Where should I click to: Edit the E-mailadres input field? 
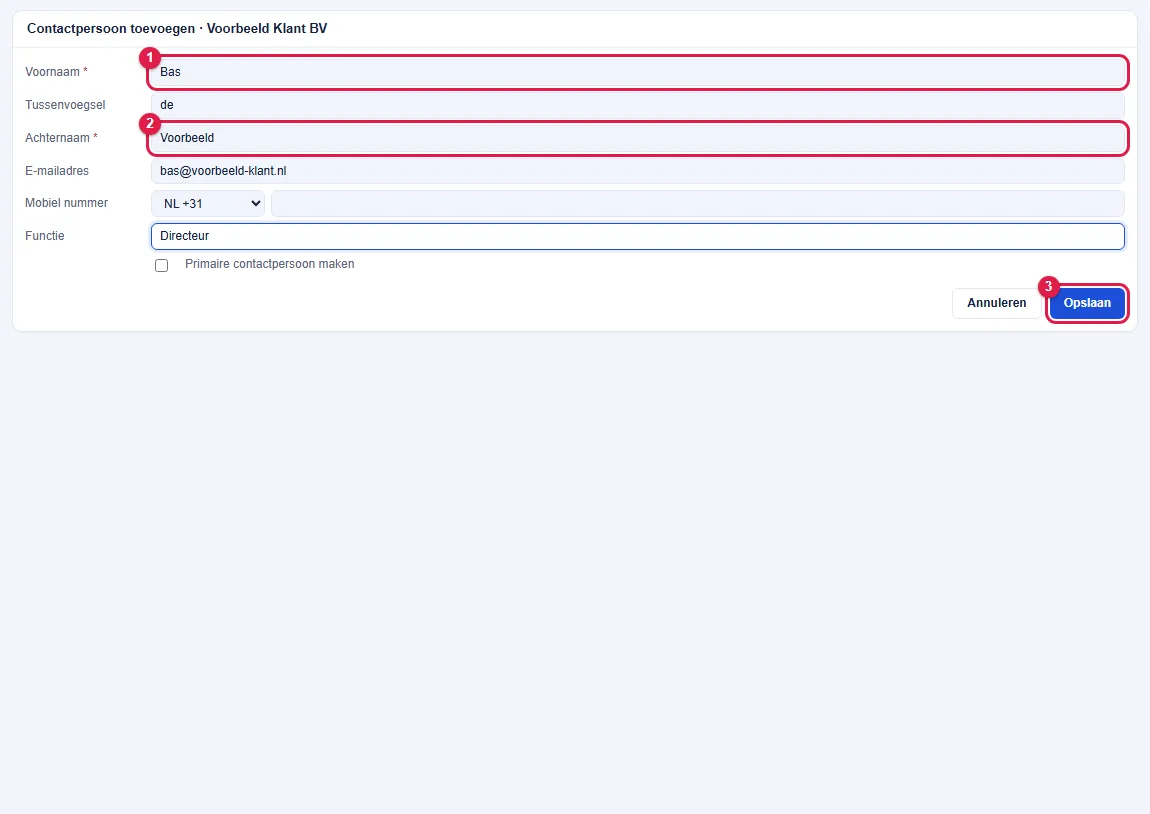(x=637, y=171)
